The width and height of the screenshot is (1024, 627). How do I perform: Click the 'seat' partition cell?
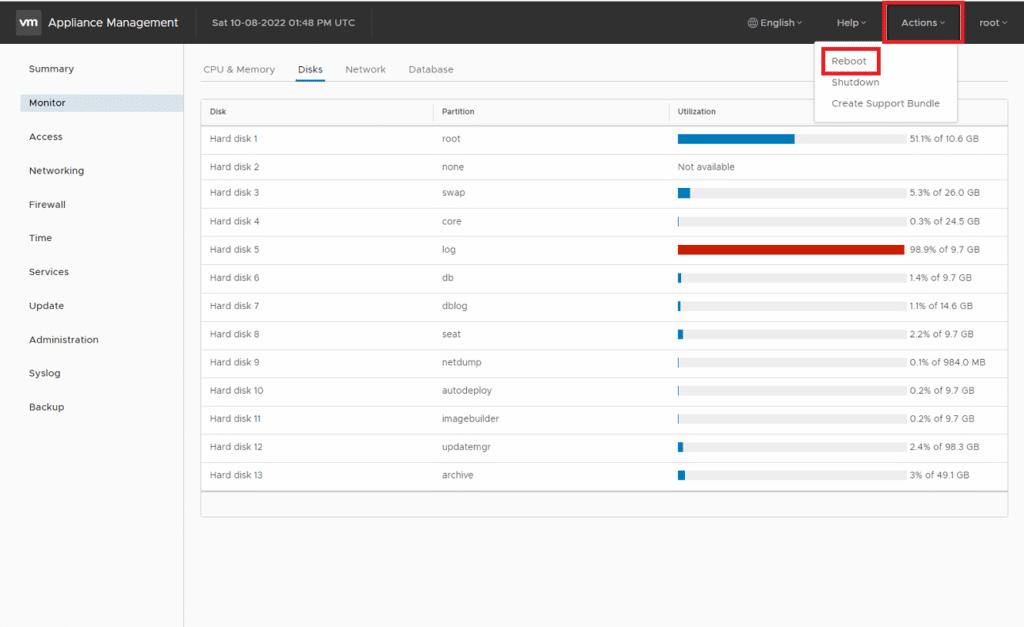point(451,334)
